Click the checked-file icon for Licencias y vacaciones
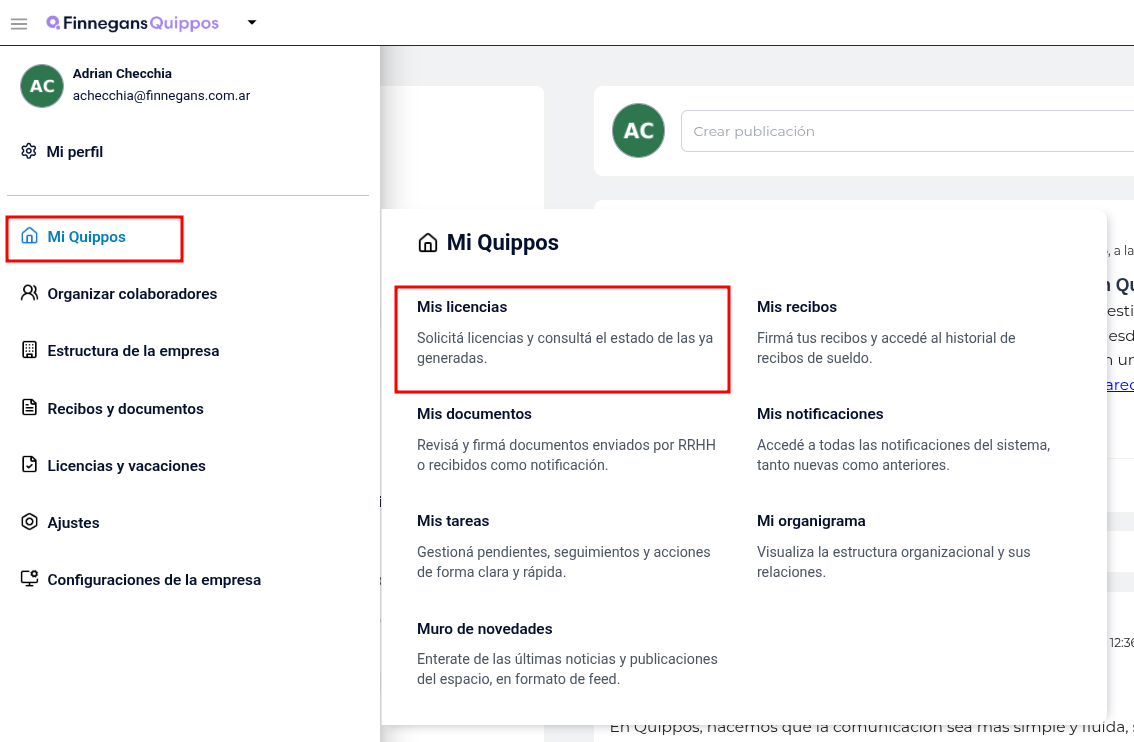This screenshot has width=1134, height=742. tap(29, 464)
